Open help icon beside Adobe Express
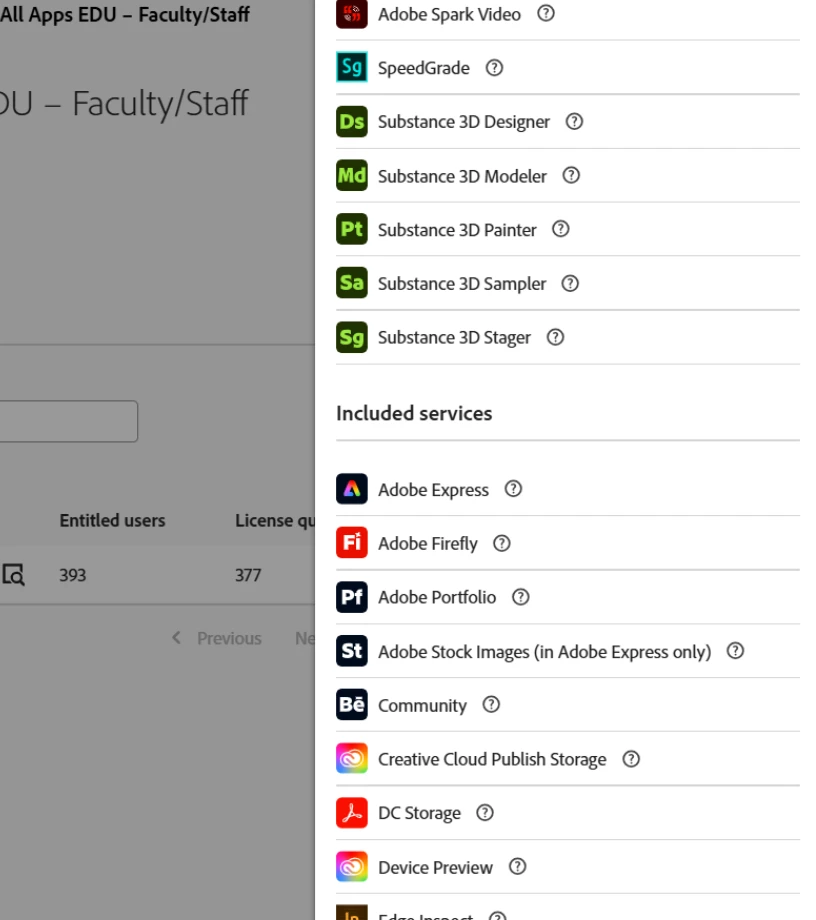This screenshot has width=816, height=920. (513, 489)
